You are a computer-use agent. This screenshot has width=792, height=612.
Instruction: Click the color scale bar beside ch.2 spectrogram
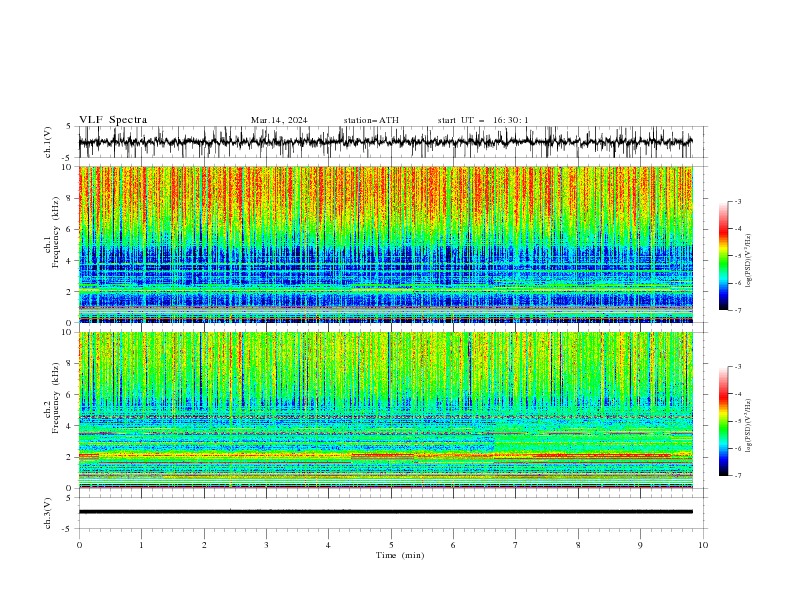[x=724, y=421]
